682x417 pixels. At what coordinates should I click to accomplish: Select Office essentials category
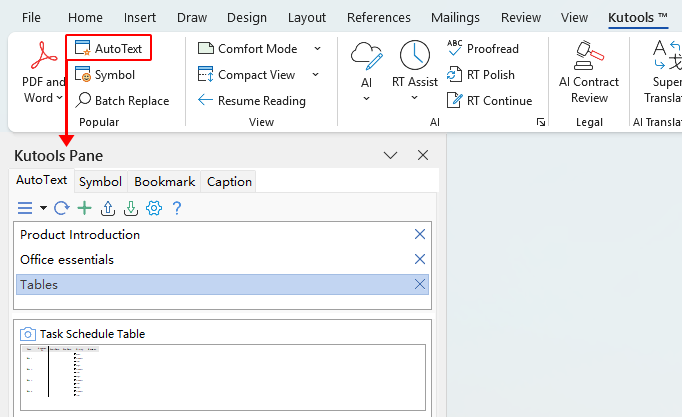point(222,259)
